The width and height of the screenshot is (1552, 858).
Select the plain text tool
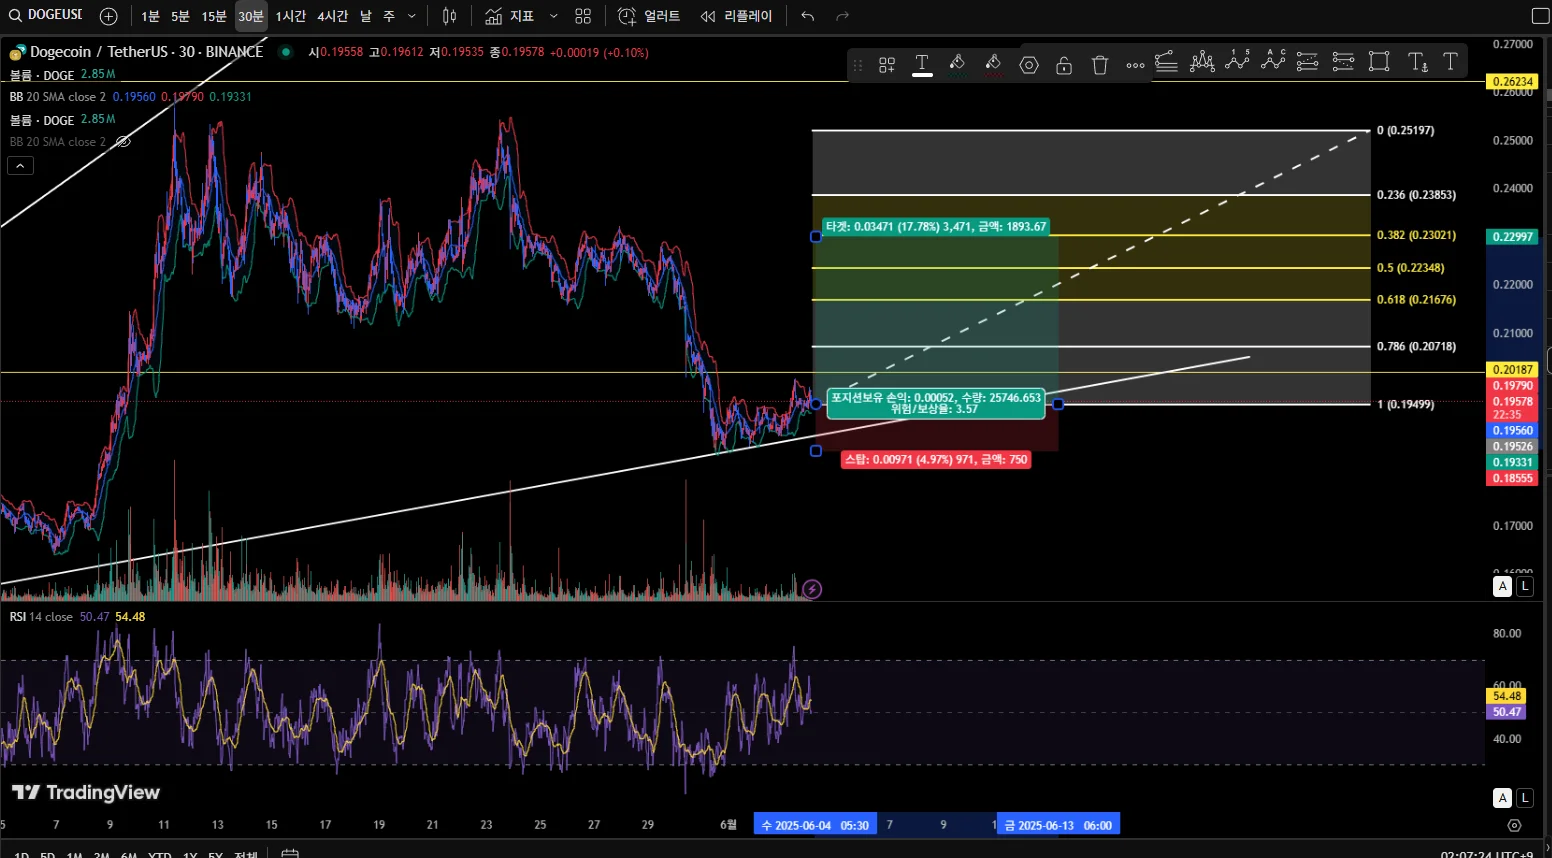1450,61
